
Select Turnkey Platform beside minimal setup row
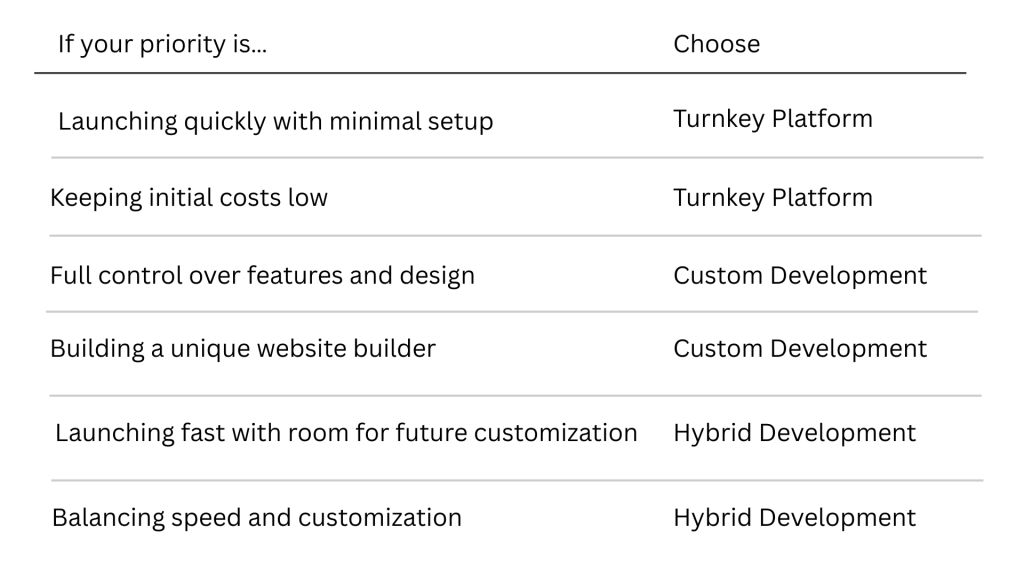pos(772,119)
